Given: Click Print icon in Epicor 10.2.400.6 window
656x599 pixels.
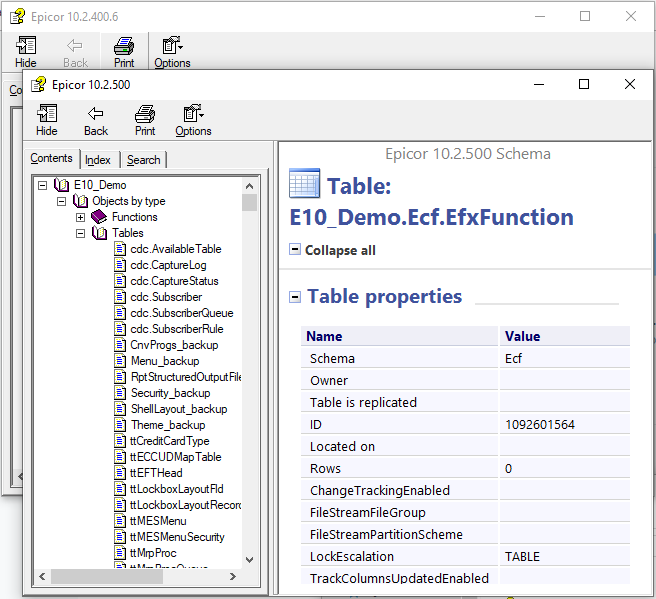Looking at the screenshot, I should (x=124, y=45).
